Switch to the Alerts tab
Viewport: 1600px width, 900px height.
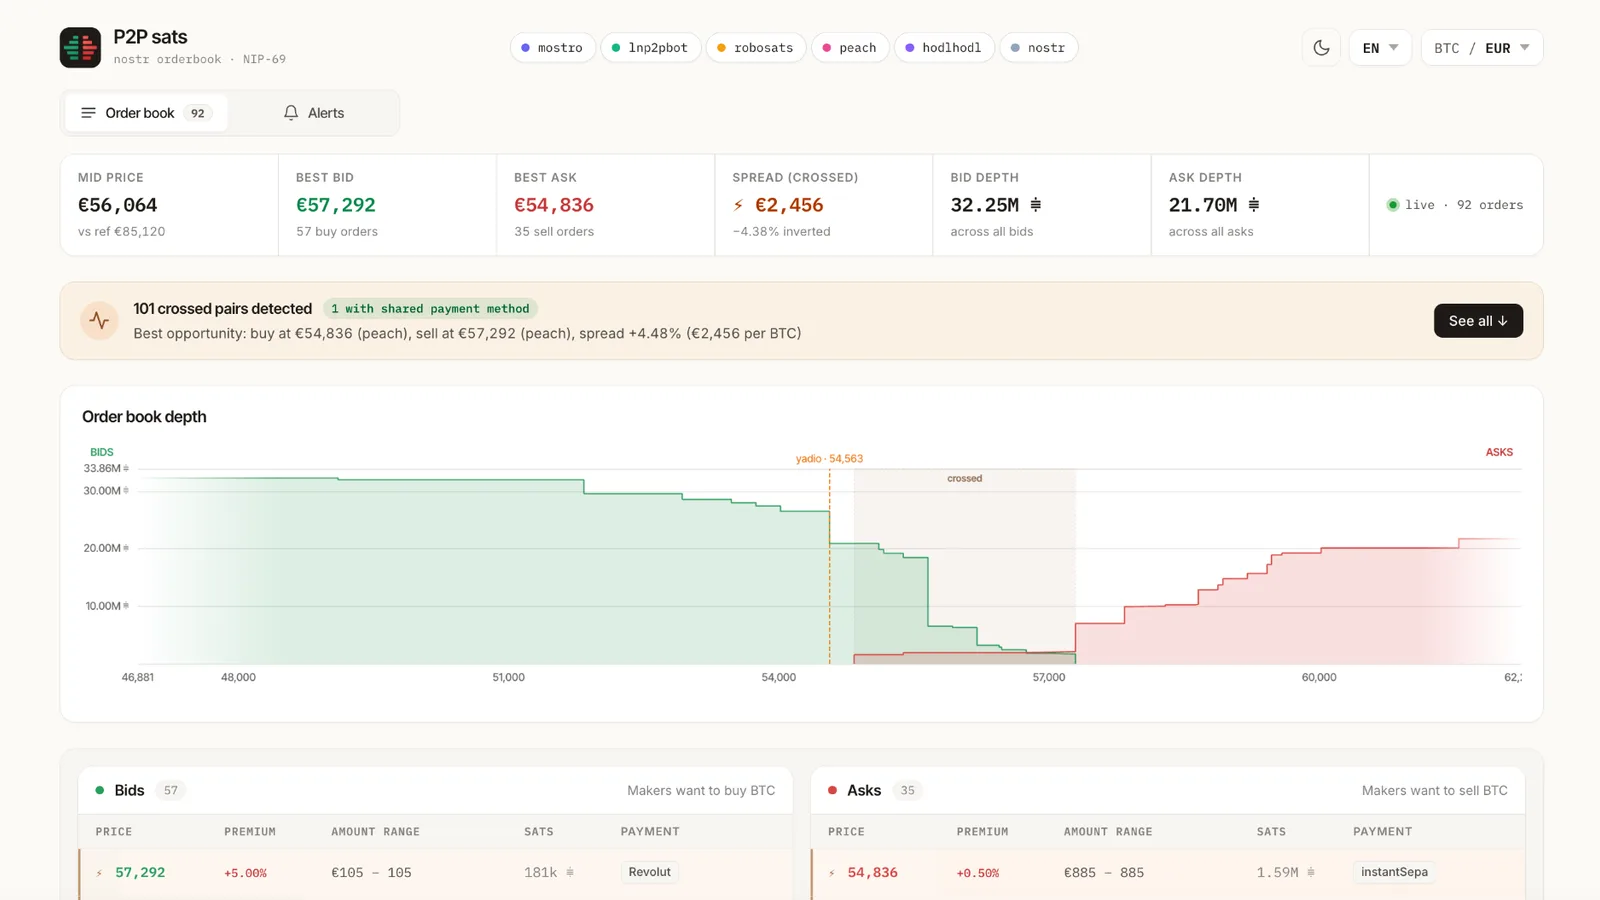pos(314,113)
